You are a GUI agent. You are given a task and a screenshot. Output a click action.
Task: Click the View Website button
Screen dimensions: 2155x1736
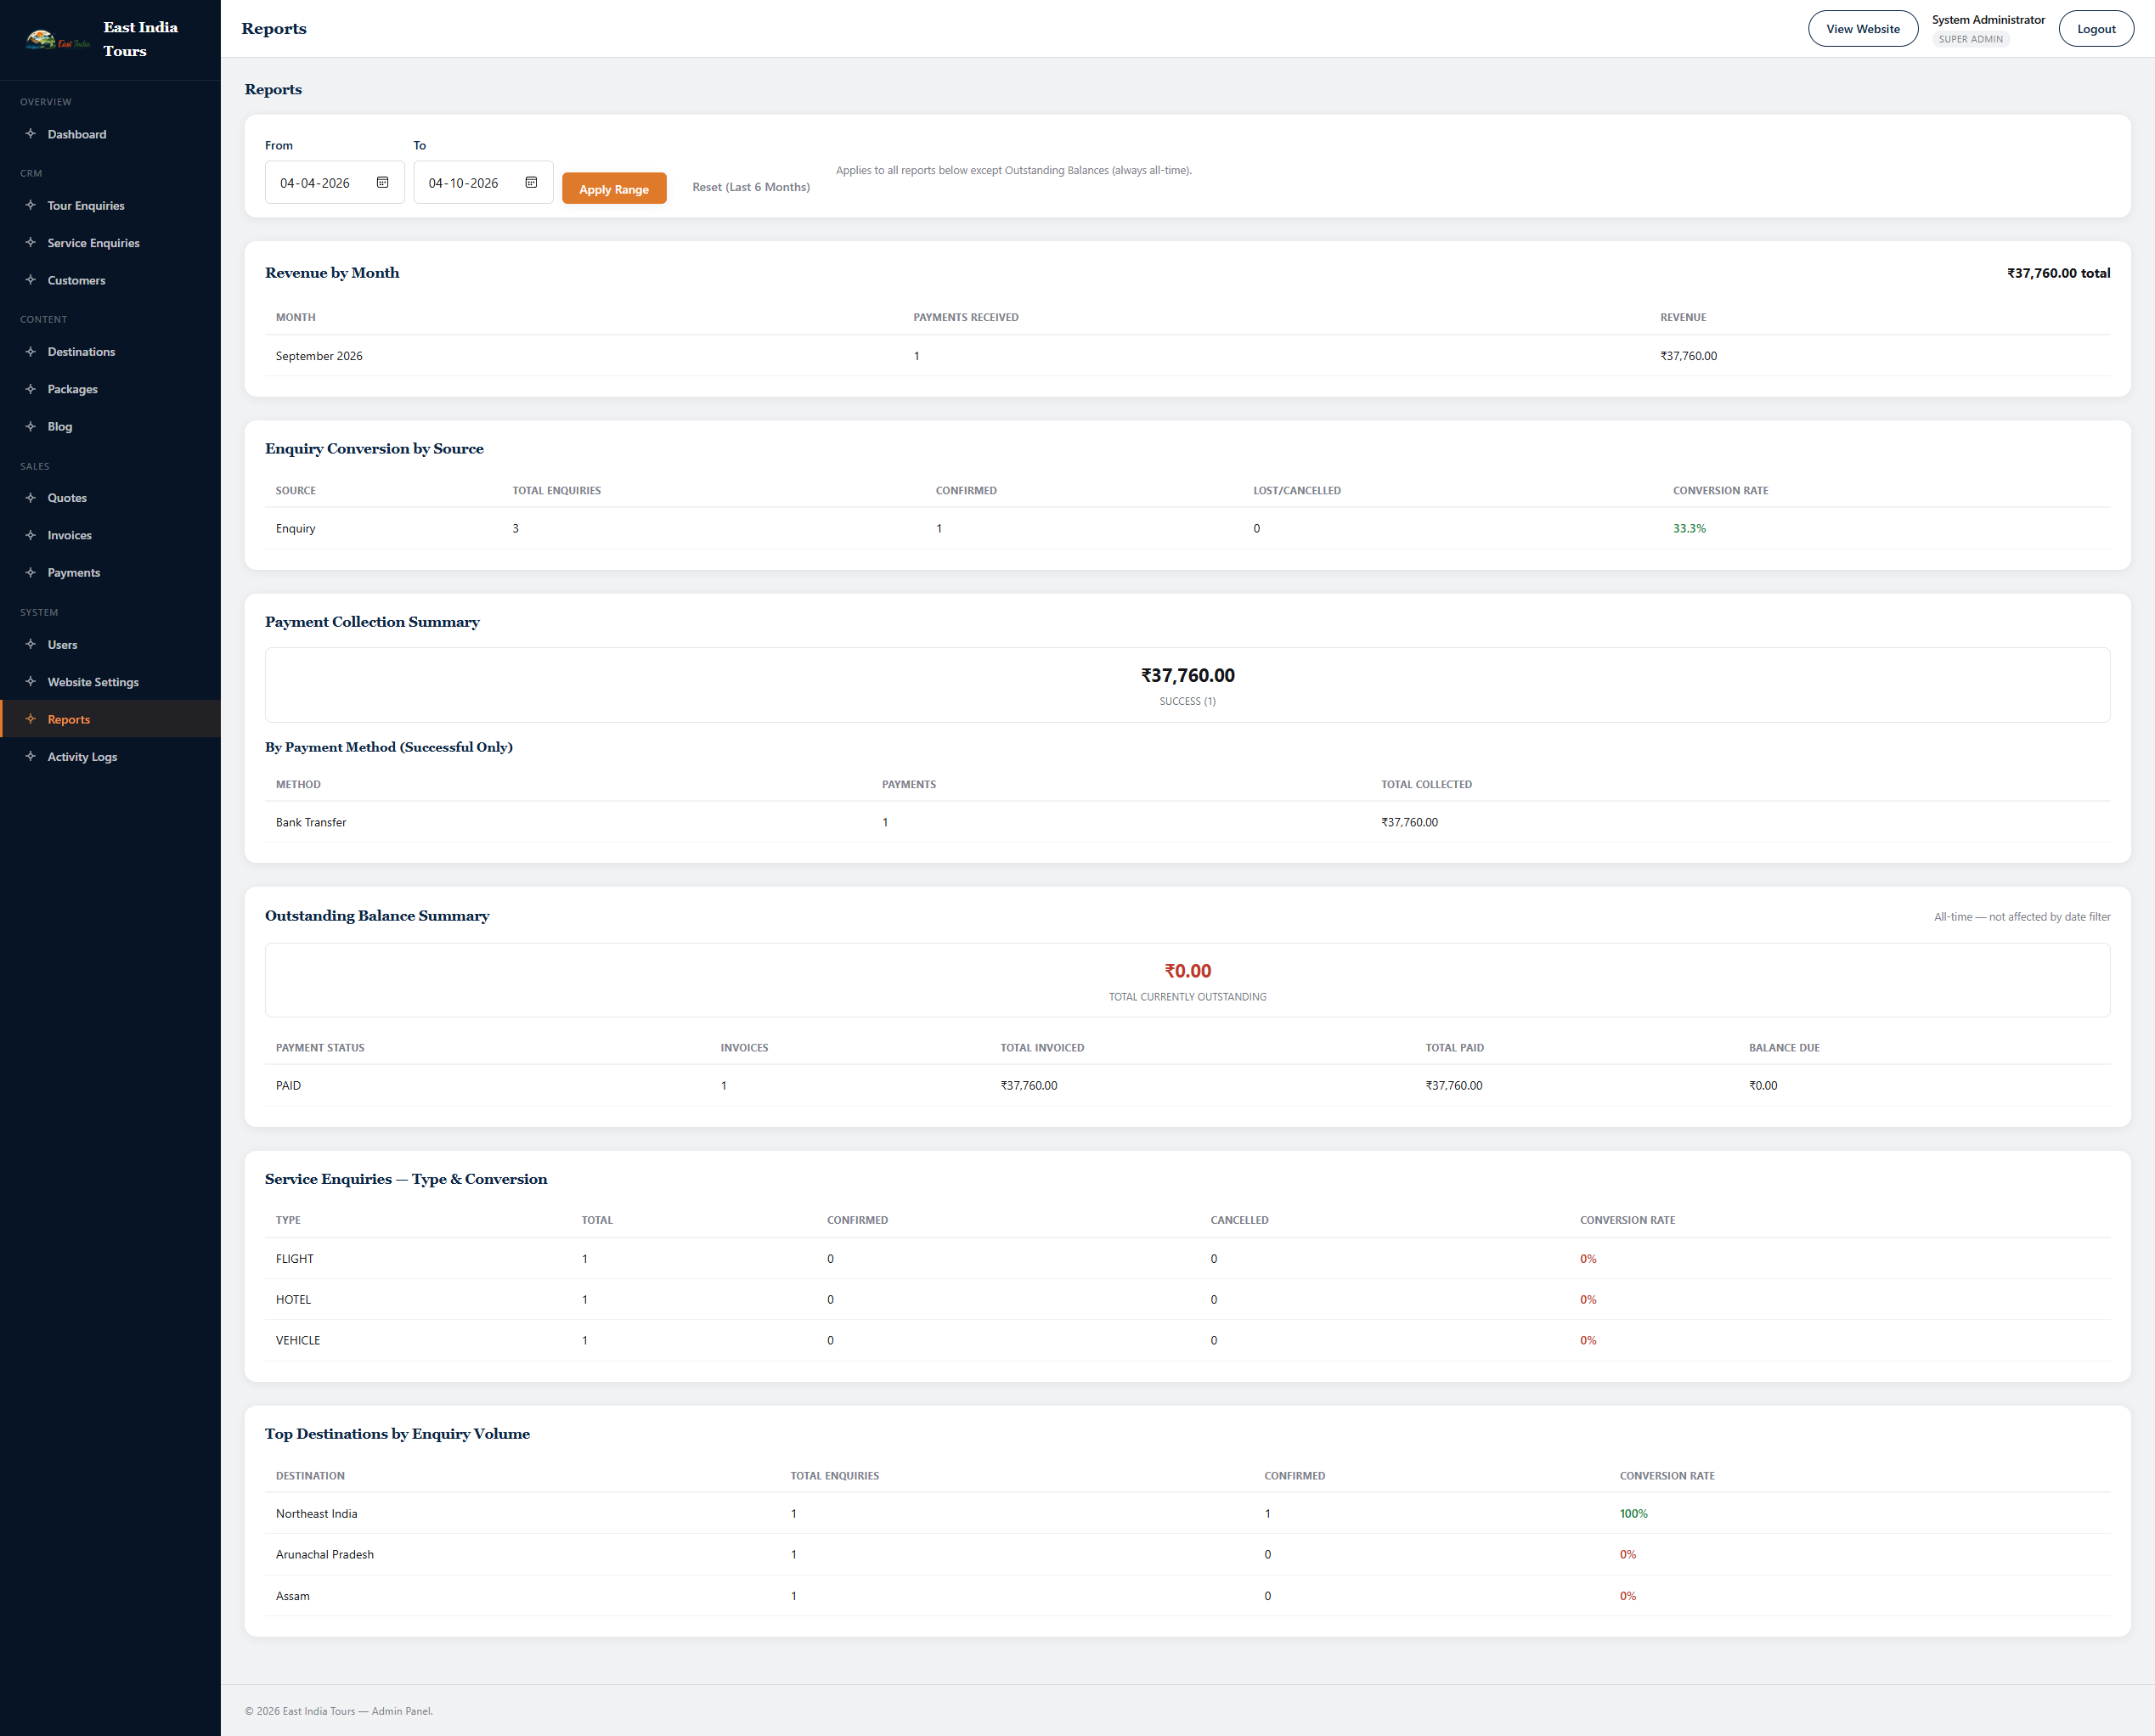[x=1862, y=29]
